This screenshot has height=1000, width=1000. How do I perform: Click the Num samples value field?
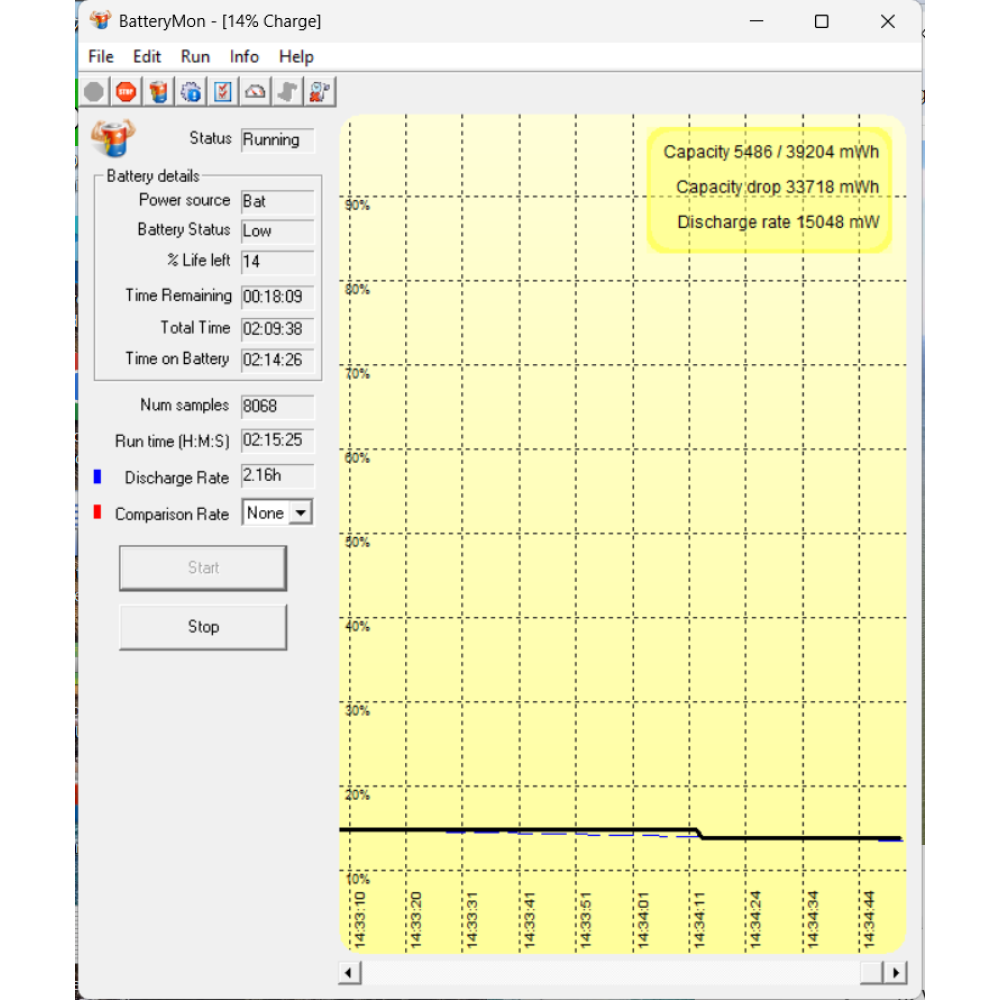277,407
